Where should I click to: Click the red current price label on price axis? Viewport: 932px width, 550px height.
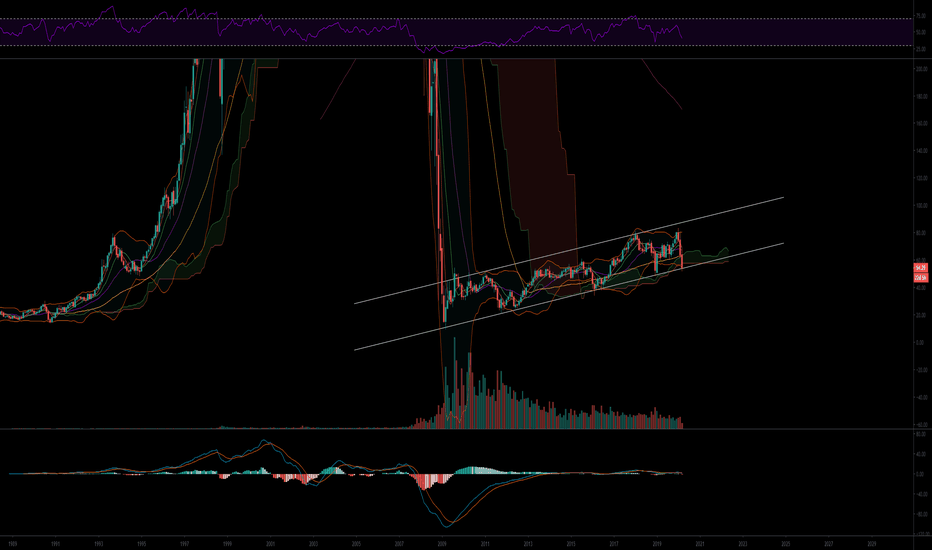point(920,268)
